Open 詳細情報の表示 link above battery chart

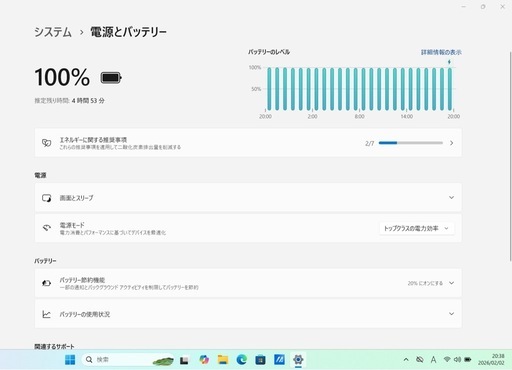click(441, 52)
